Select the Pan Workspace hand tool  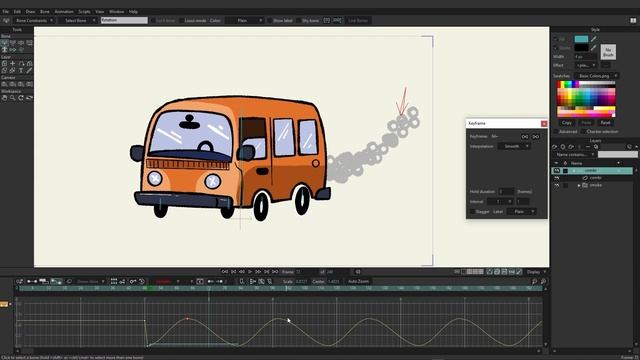click(x=4, y=98)
